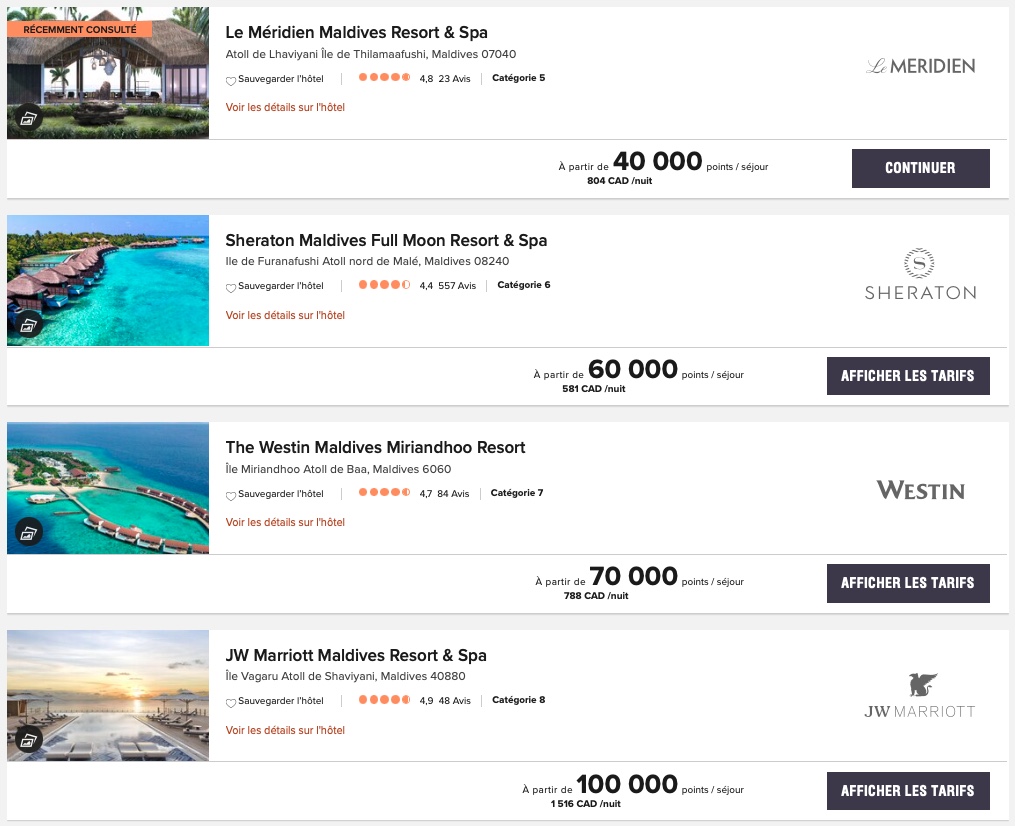Click the Sheraton brand logo
This screenshot has width=1015, height=826.
[x=920, y=275]
